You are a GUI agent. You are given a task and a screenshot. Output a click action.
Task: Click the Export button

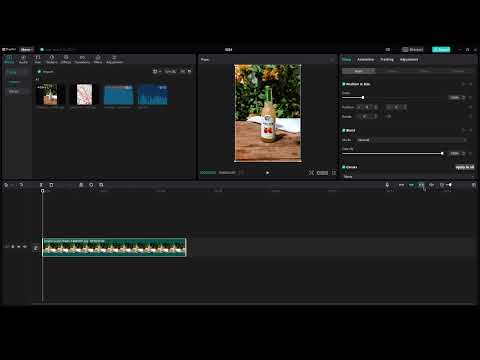pos(441,49)
